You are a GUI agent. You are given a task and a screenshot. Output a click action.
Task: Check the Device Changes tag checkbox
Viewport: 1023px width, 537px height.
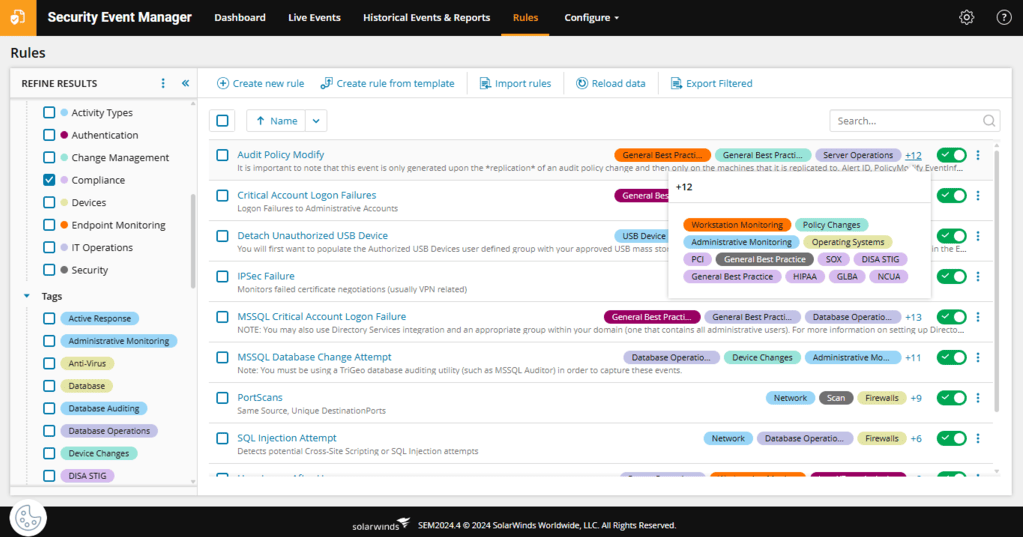[49, 453]
